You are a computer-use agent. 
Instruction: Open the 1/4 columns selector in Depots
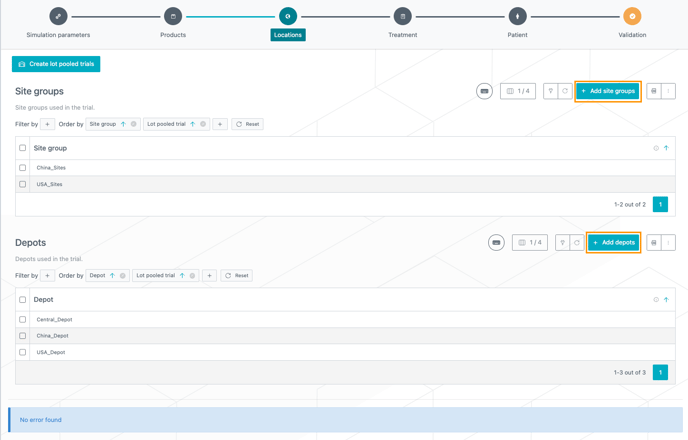(530, 243)
